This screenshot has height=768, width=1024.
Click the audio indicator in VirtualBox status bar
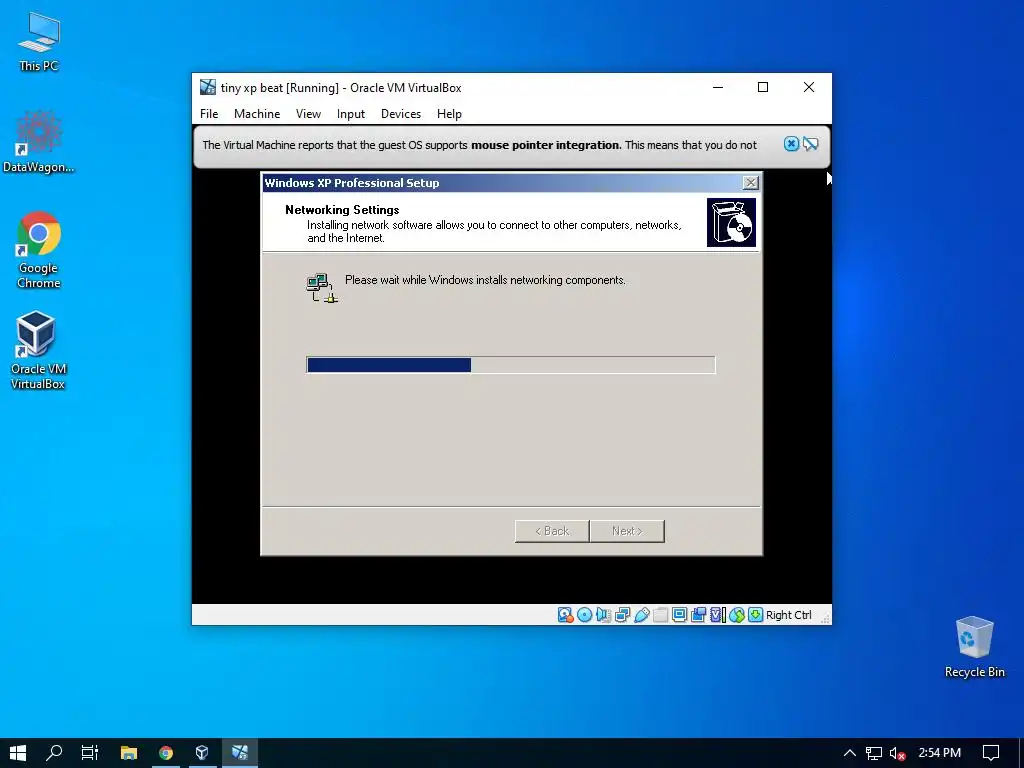tap(603, 615)
